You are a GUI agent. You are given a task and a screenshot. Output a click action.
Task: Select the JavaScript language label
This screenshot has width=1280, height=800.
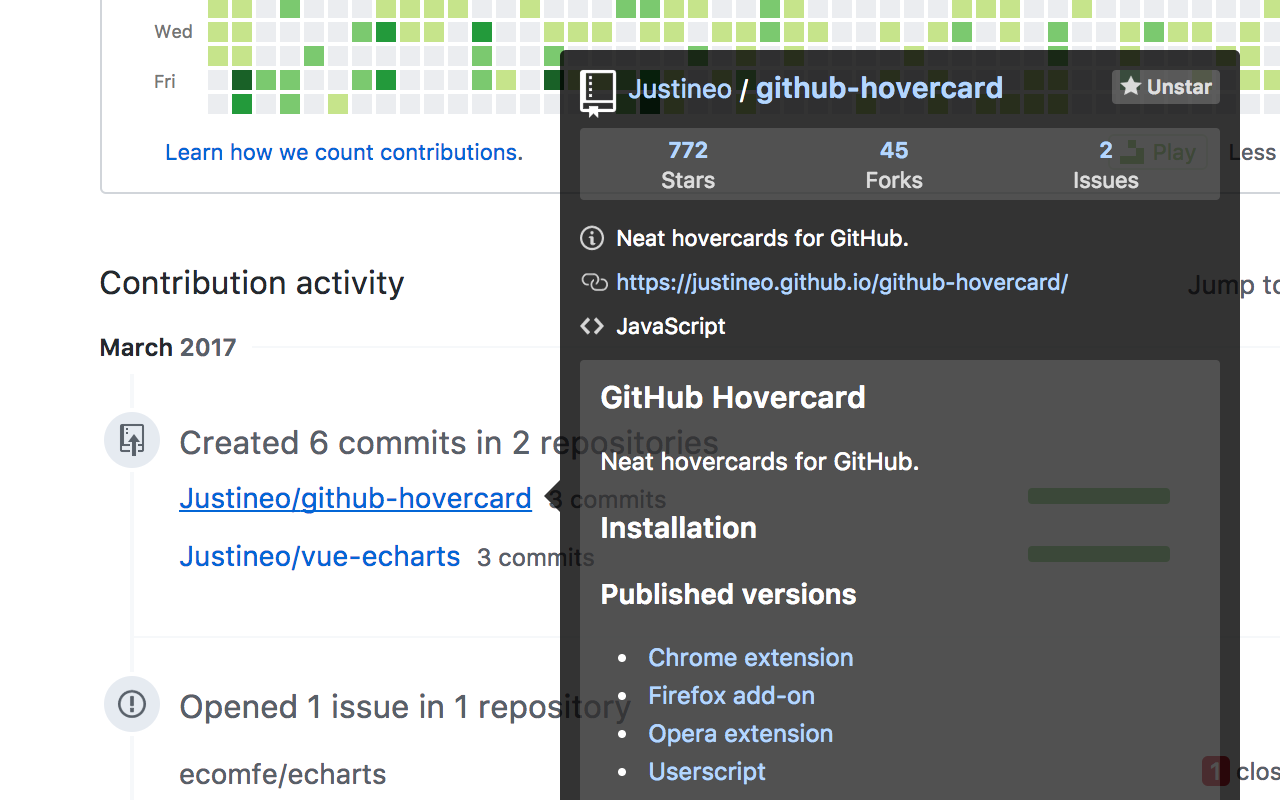click(671, 326)
